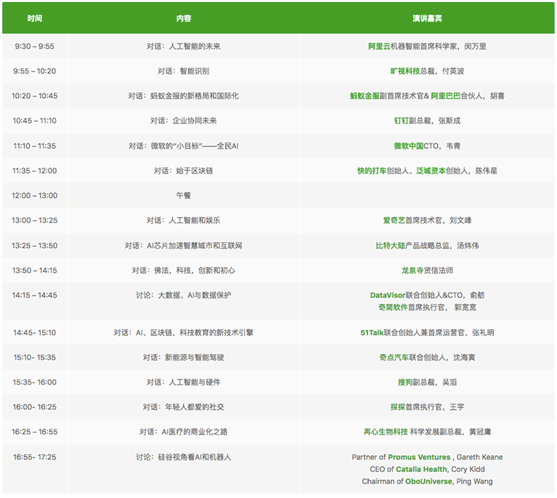Screen dimensions: 557x498
Task: Click the 内容 column header
Action: click(x=183, y=18)
